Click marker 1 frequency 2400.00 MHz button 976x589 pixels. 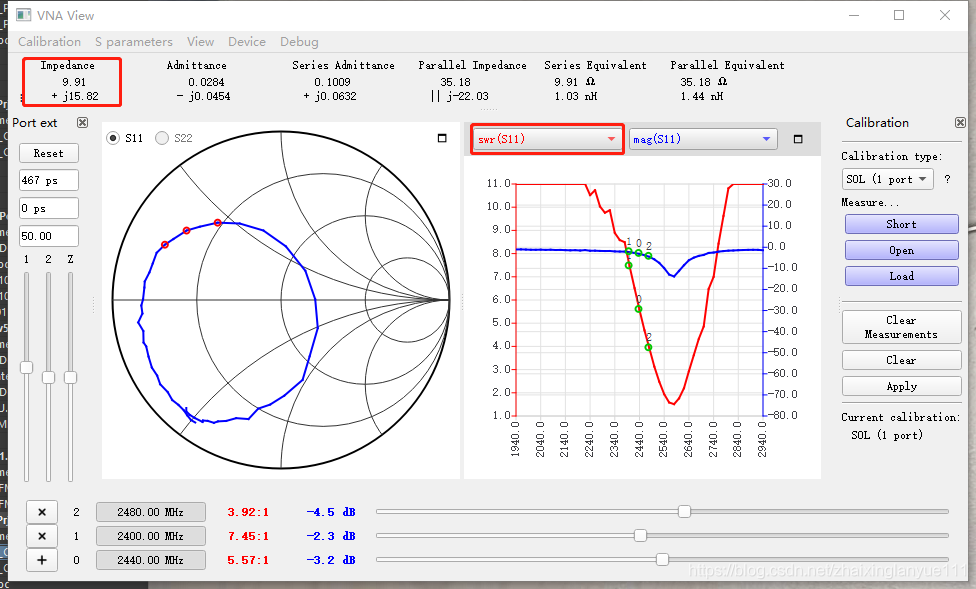[151, 536]
